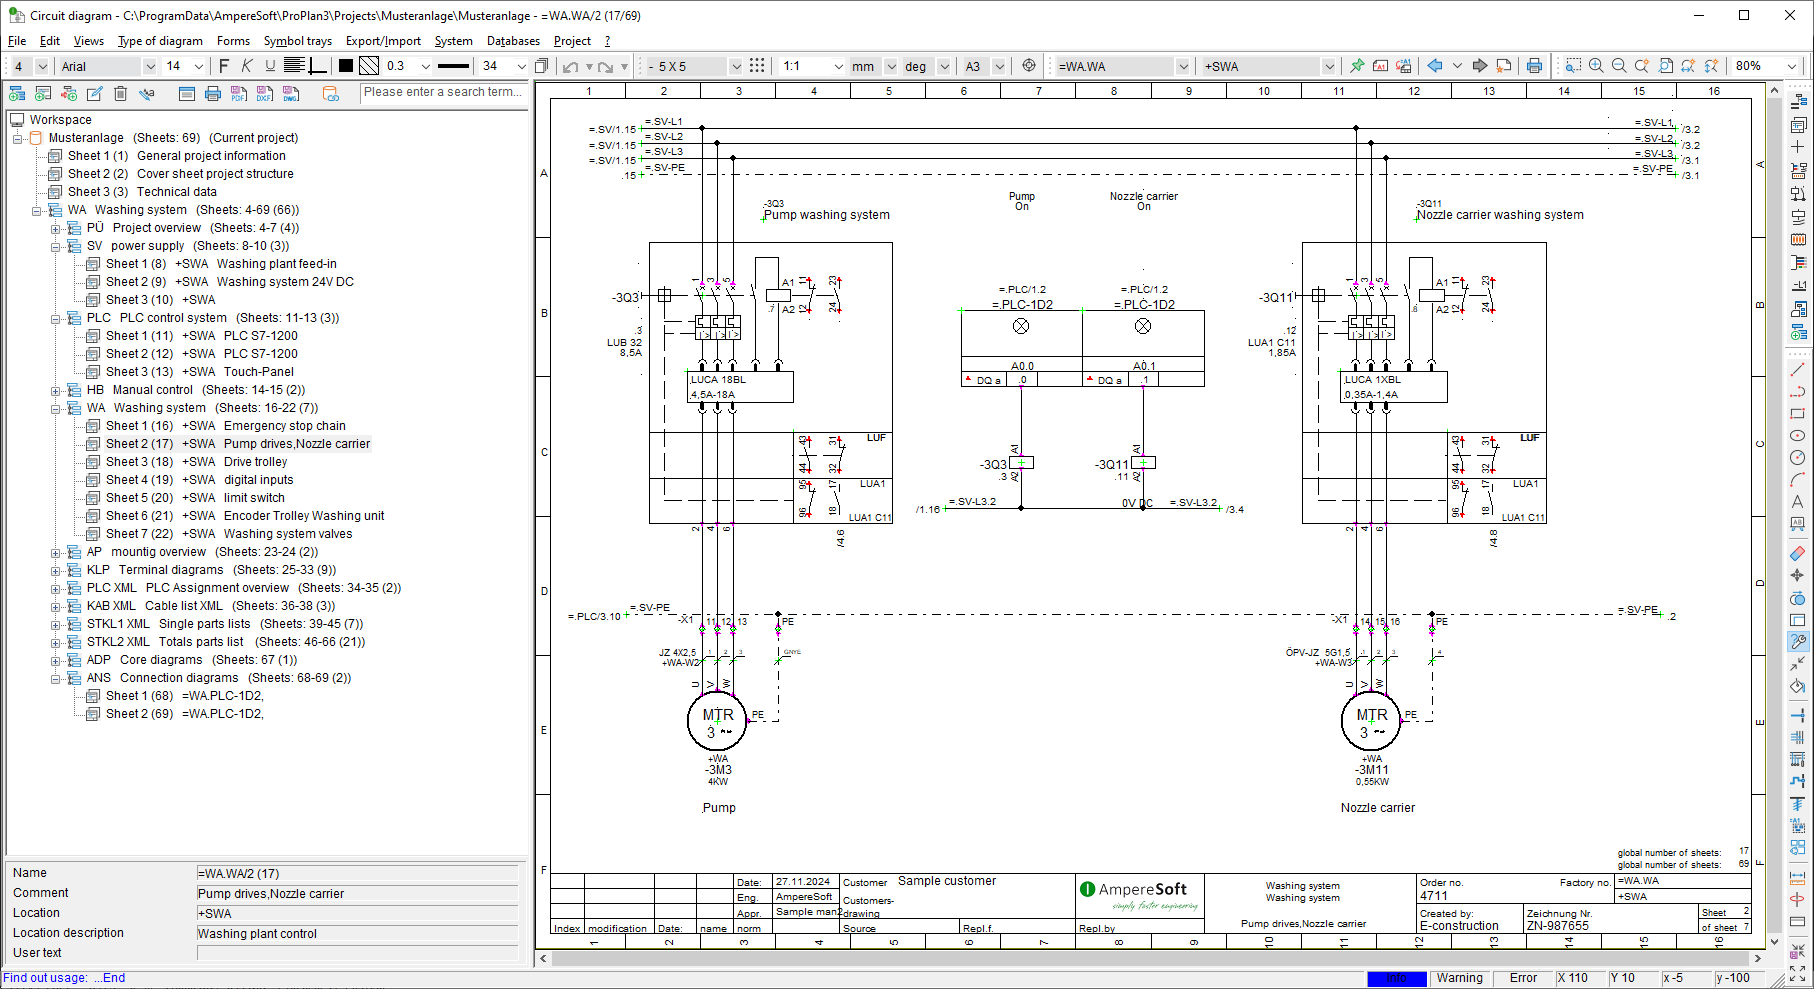Toggle italic text formatting K

coord(247,66)
